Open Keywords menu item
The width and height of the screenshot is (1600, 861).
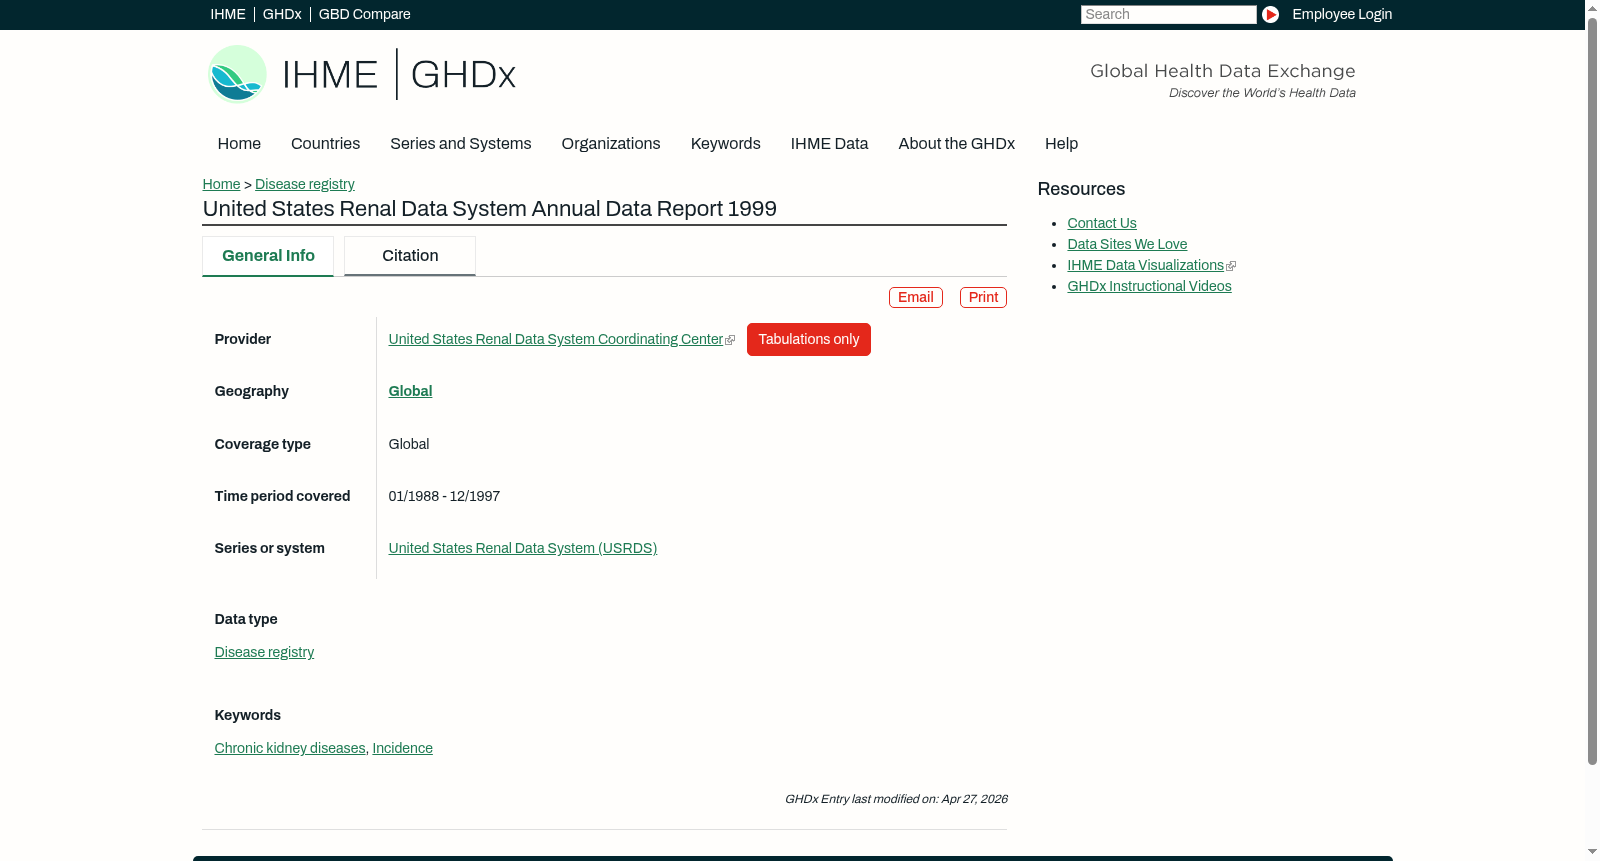point(725,144)
